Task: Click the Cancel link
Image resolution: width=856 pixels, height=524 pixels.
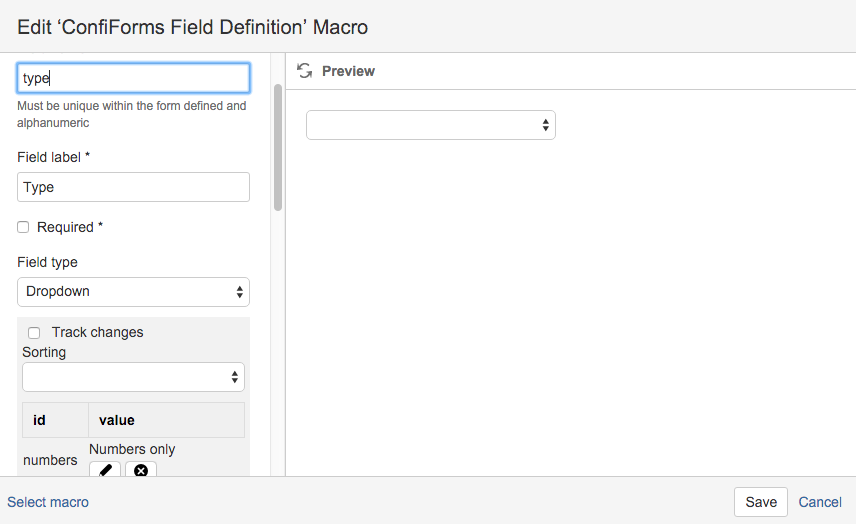Action: coord(819,502)
